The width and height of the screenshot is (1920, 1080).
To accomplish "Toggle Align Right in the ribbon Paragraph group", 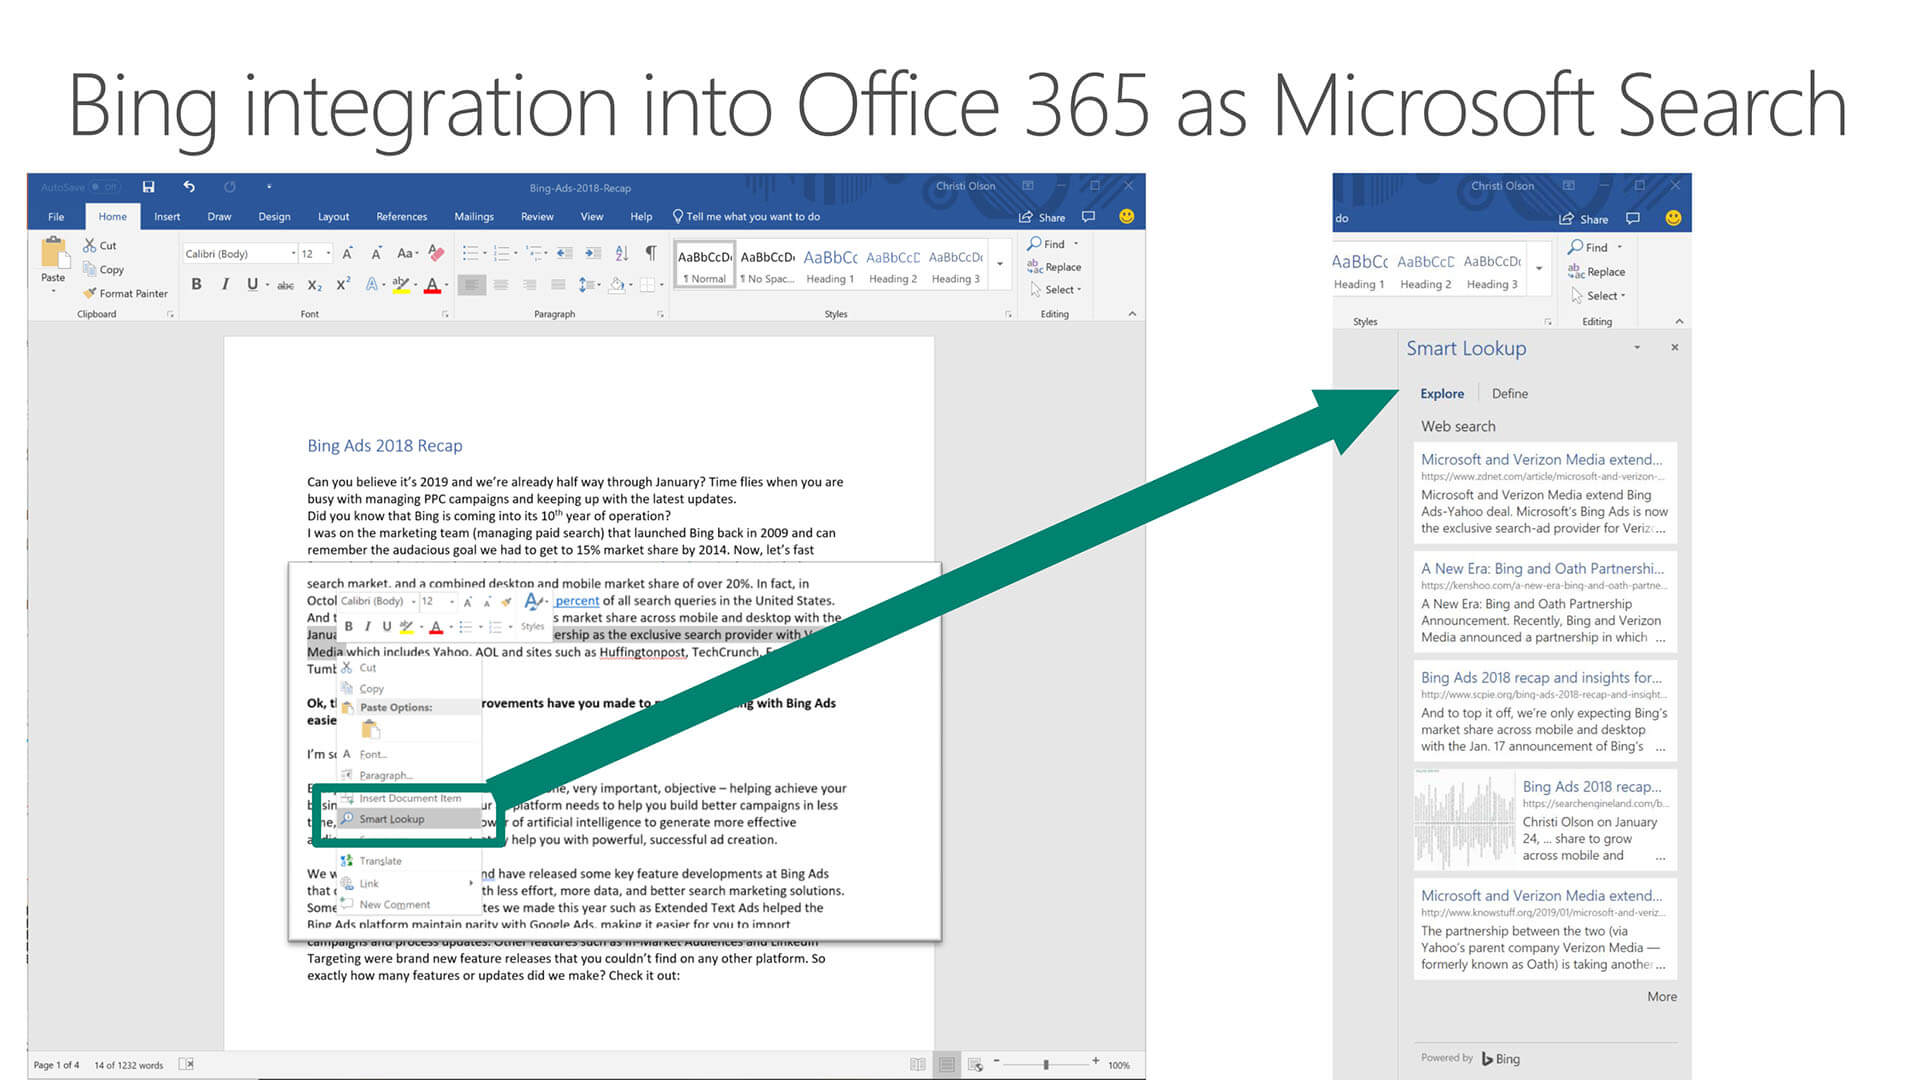I will tap(530, 286).
